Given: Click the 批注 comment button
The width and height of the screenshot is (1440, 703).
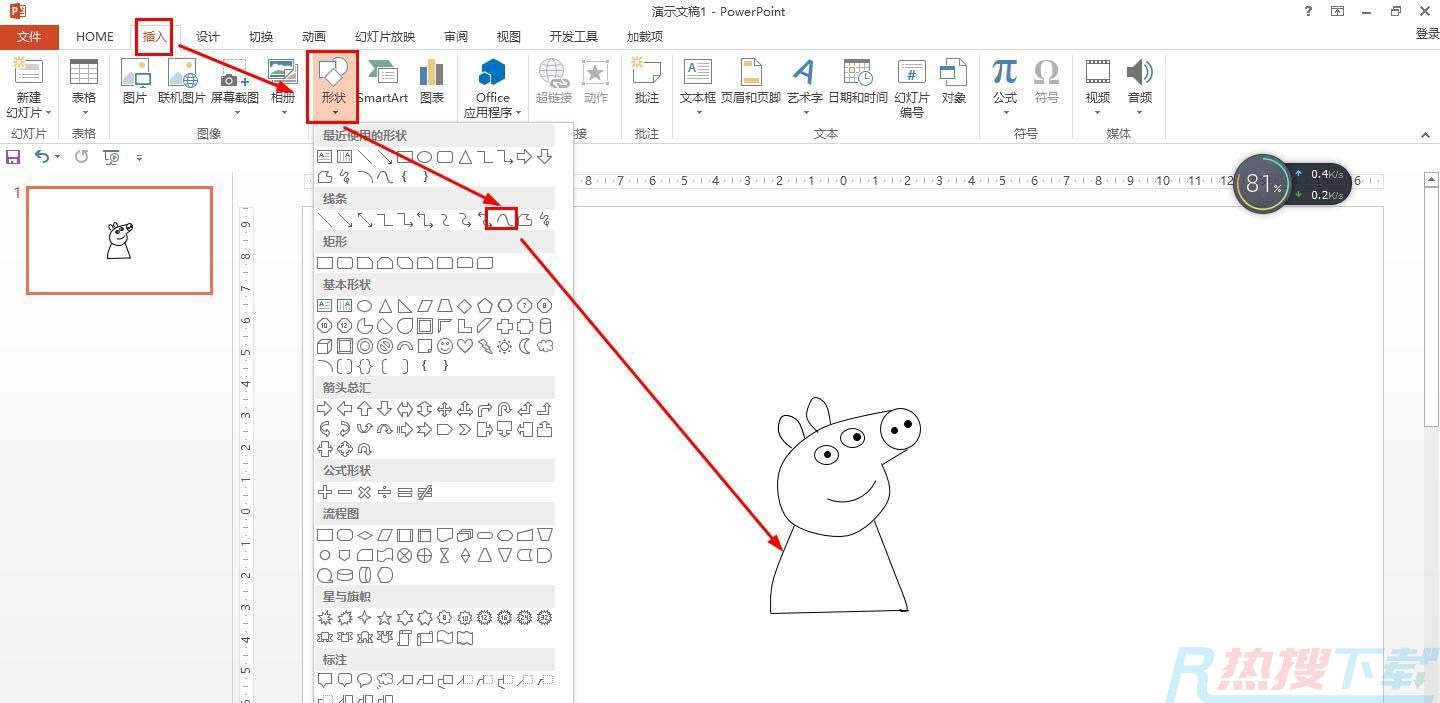Looking at the screenshot, I should coord(647,81).
